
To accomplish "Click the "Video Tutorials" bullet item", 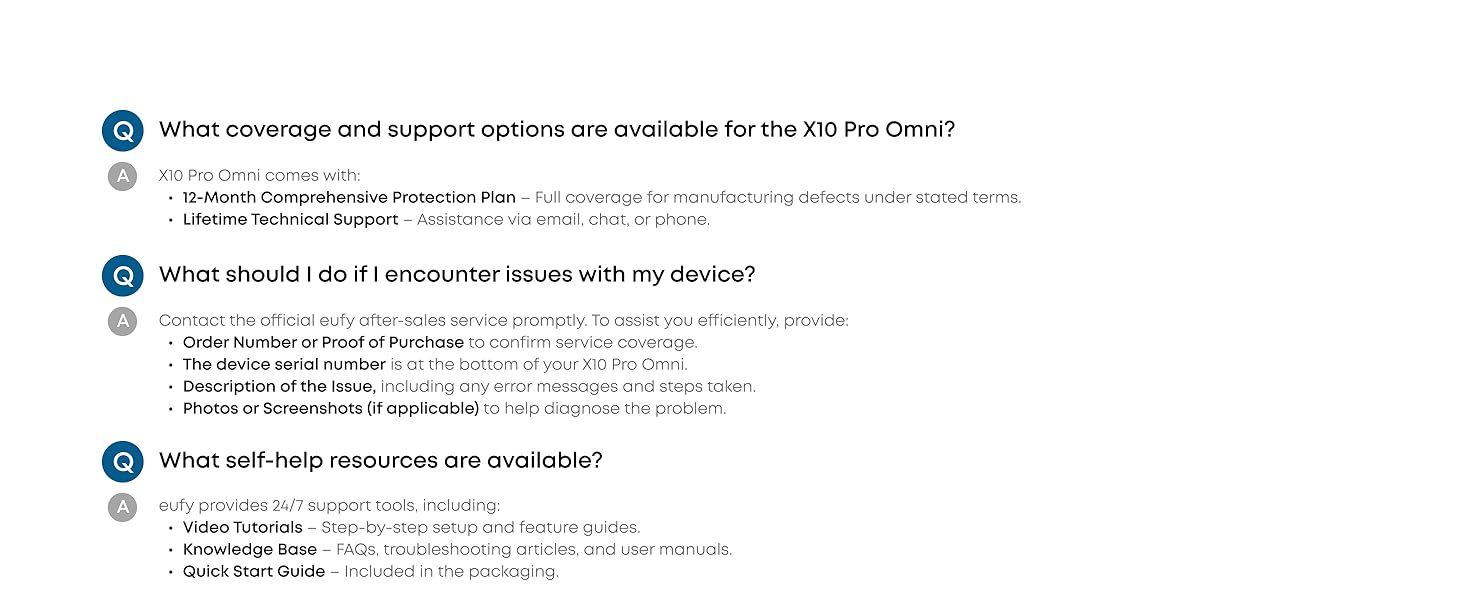I will click(x=242, y=527).
